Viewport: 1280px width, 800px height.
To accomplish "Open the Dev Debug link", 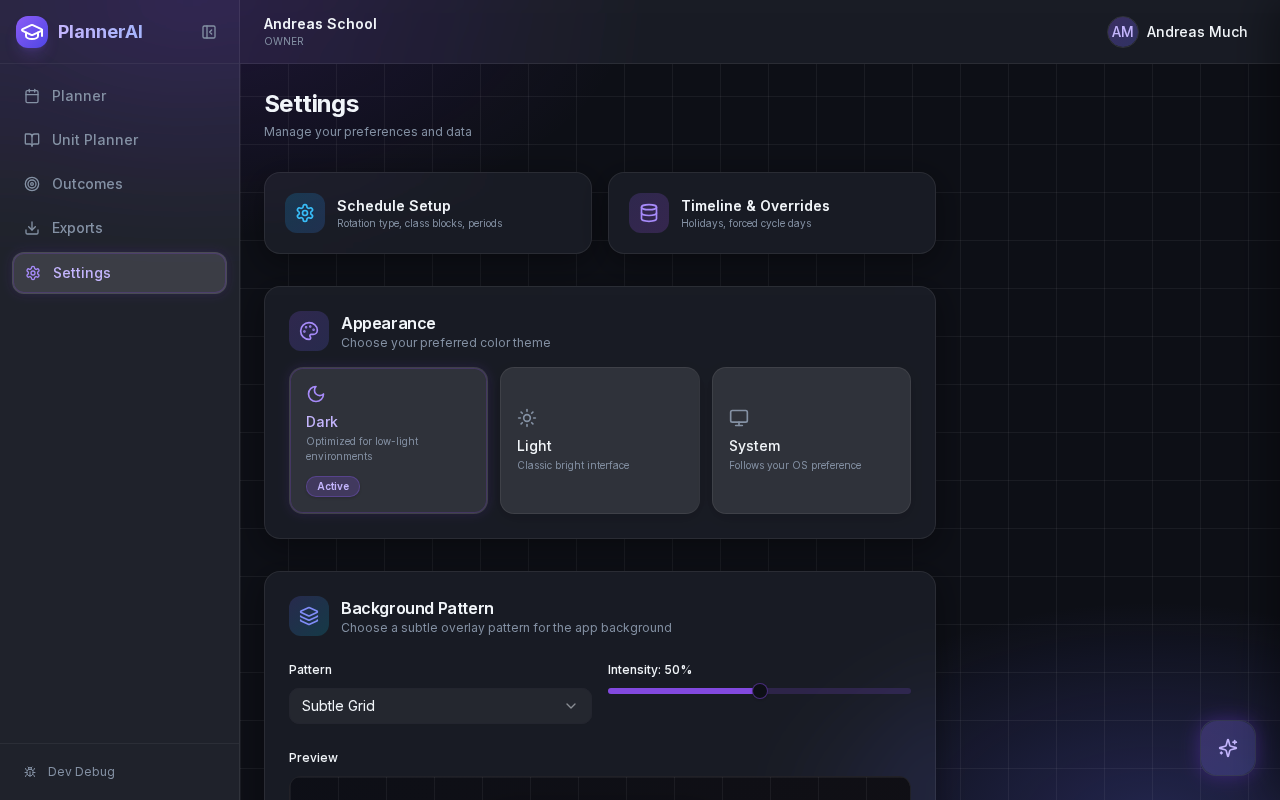I will [81, 772].
